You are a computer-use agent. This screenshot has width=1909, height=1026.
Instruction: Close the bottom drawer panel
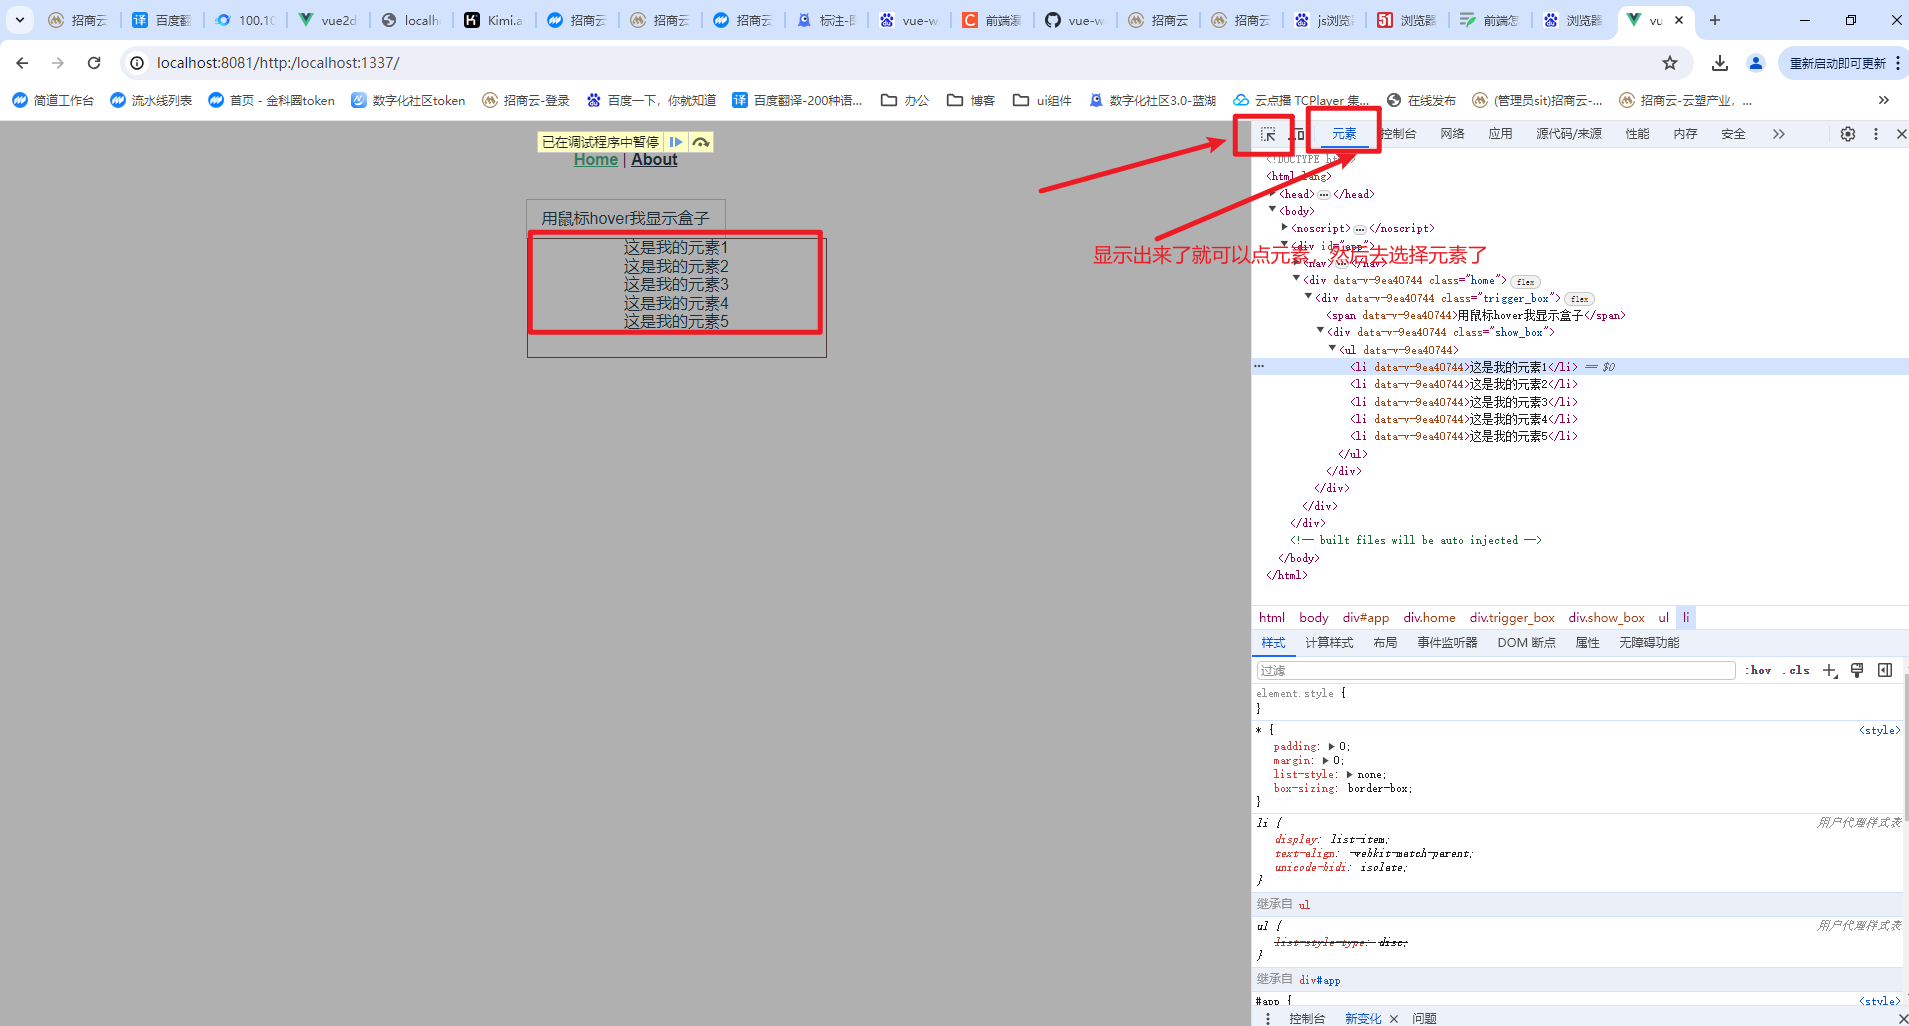(1902, 1018)
